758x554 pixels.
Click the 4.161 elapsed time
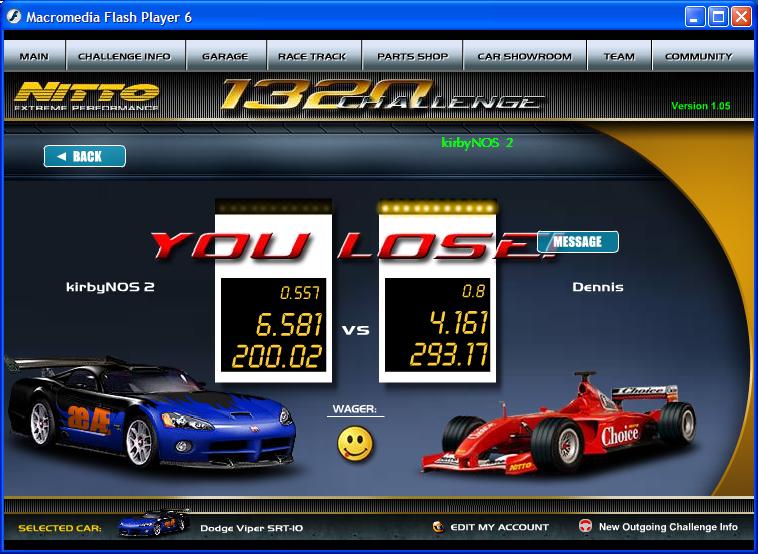pyautogui.click(x=459, y=323)
